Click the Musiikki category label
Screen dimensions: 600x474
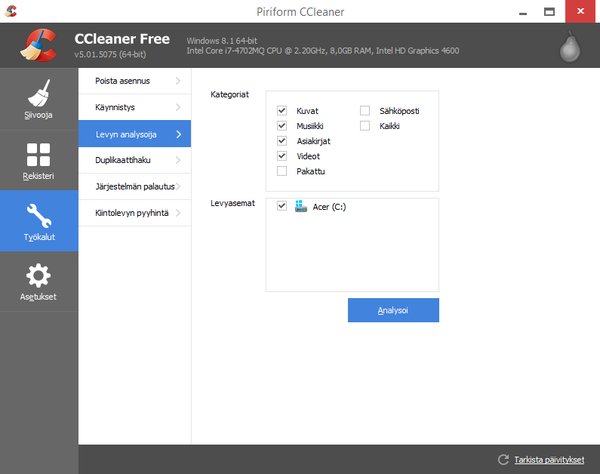(x=310, y=126)
